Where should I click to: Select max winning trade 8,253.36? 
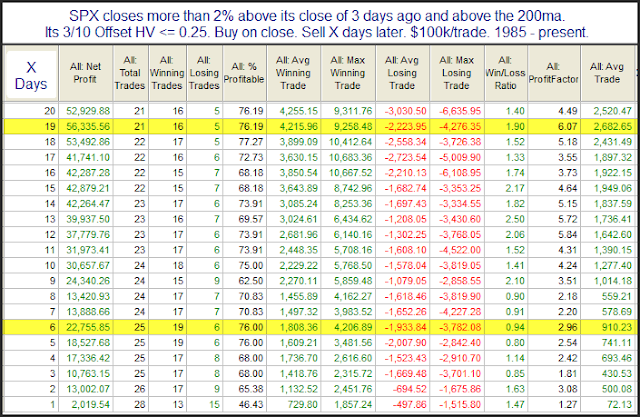[x=353, y=204]
